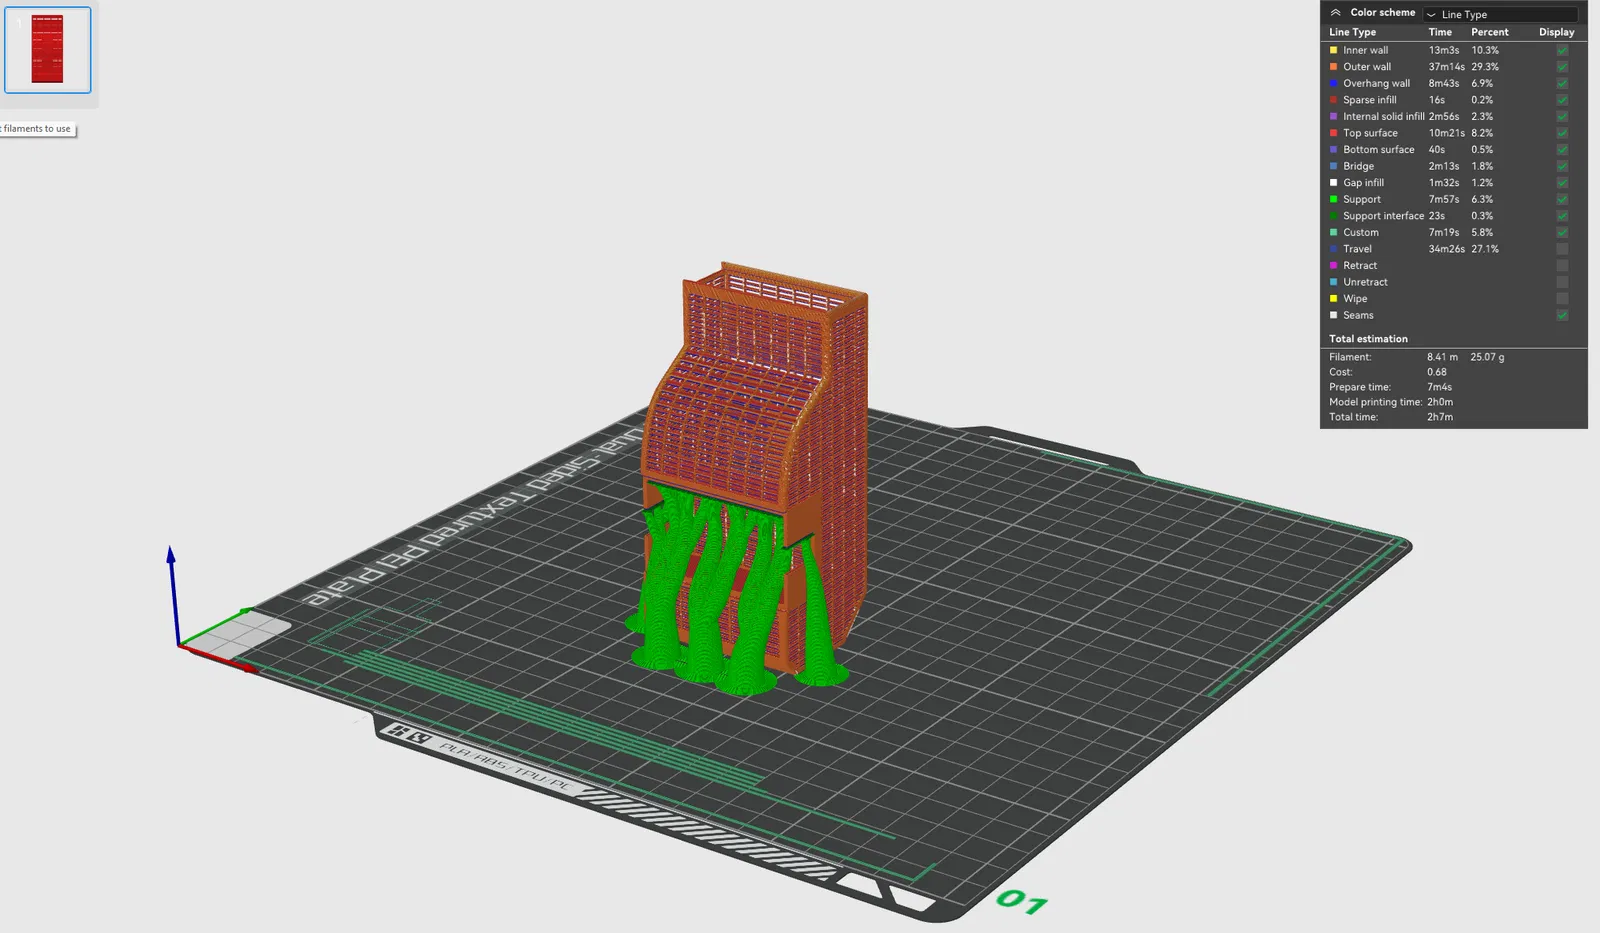
Task: Click the "Seams" legend label
Action: click(x=1358, y=315)
